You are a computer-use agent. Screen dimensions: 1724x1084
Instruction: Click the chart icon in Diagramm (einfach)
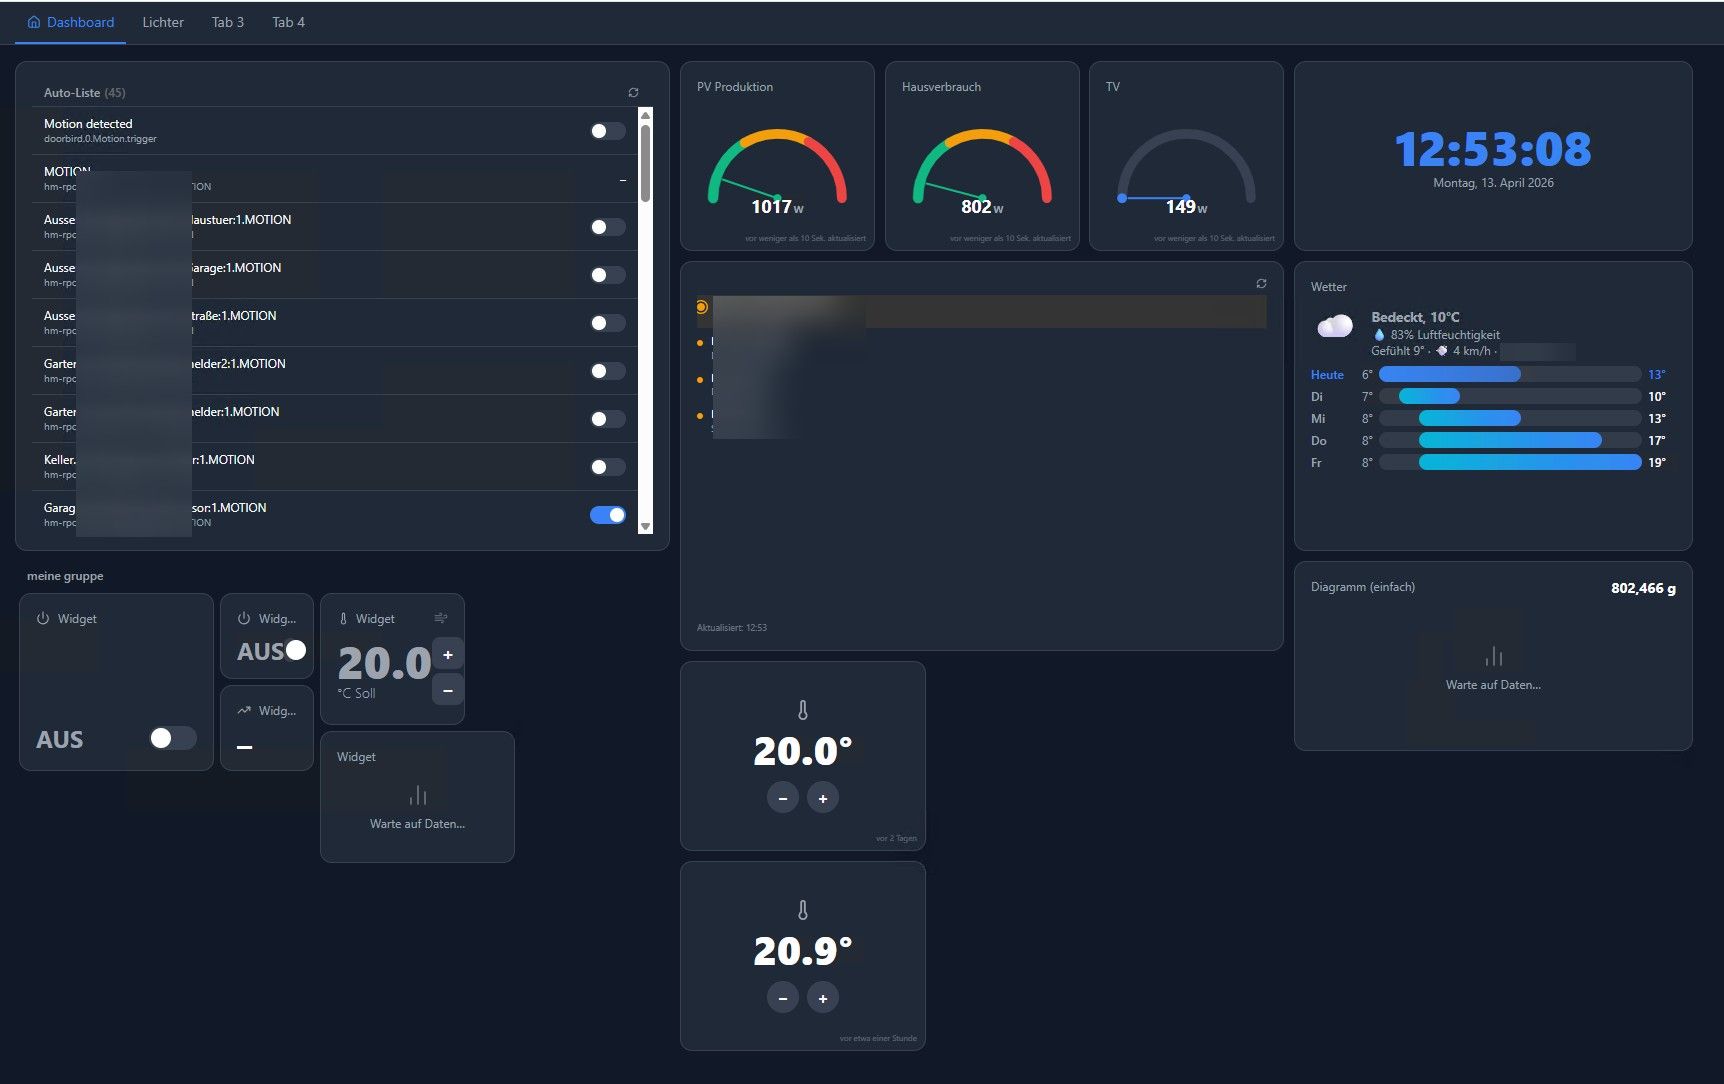pos(1494,656)
